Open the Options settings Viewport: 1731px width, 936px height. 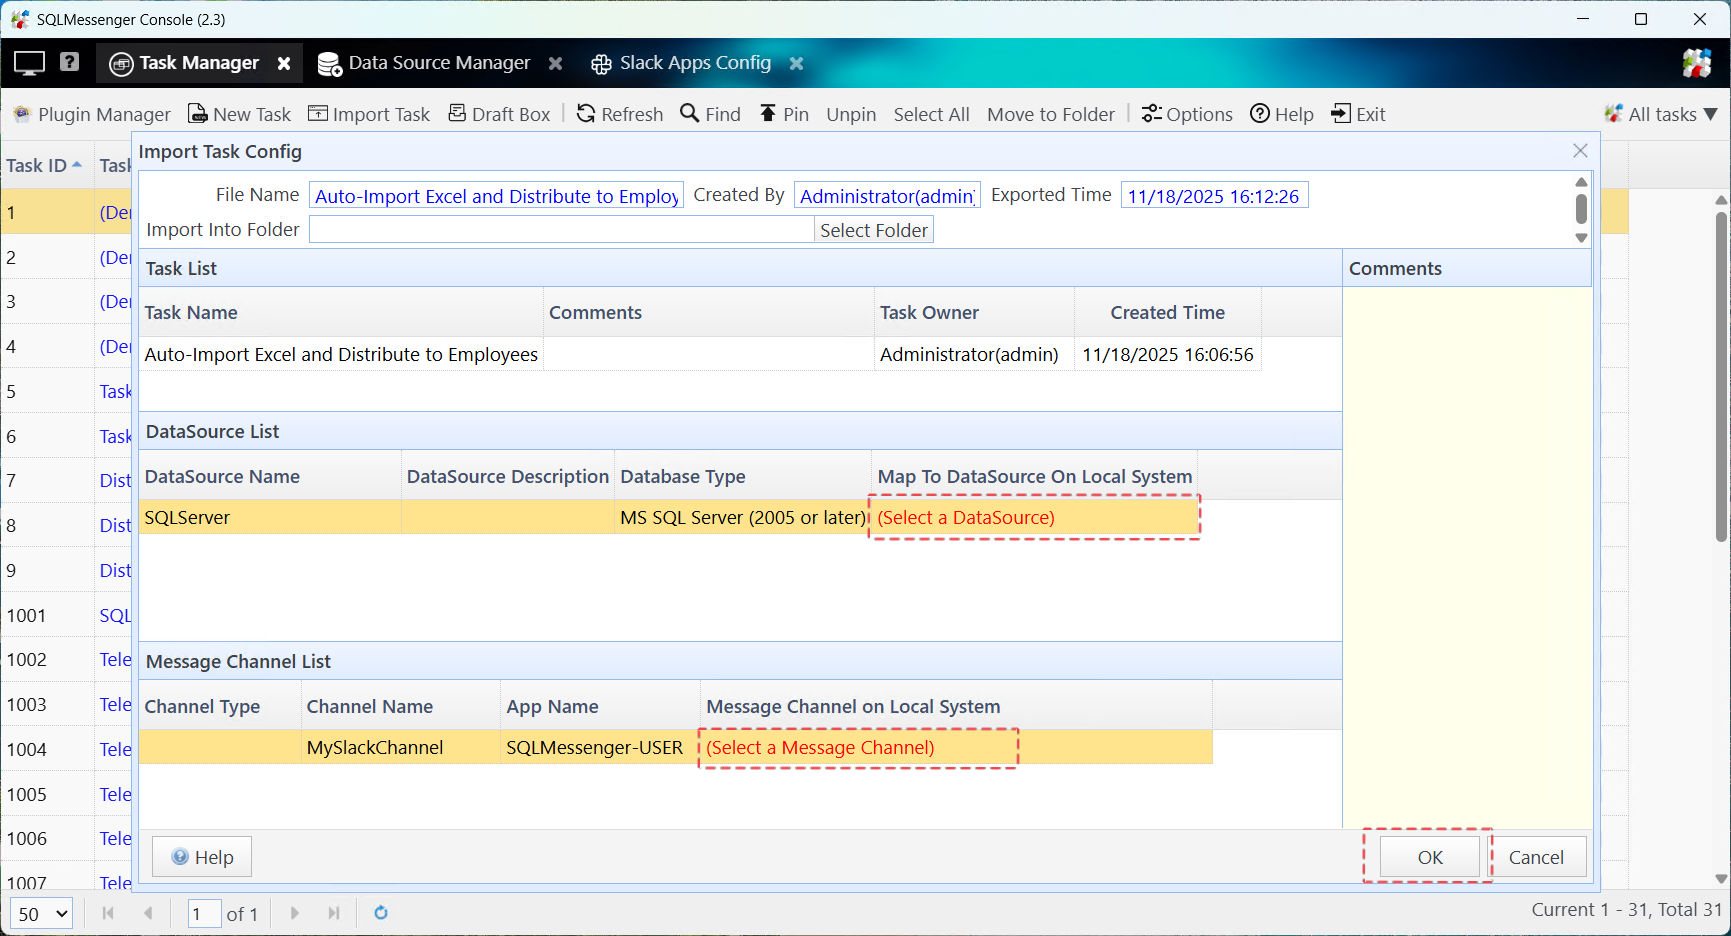coord(1187,114)
